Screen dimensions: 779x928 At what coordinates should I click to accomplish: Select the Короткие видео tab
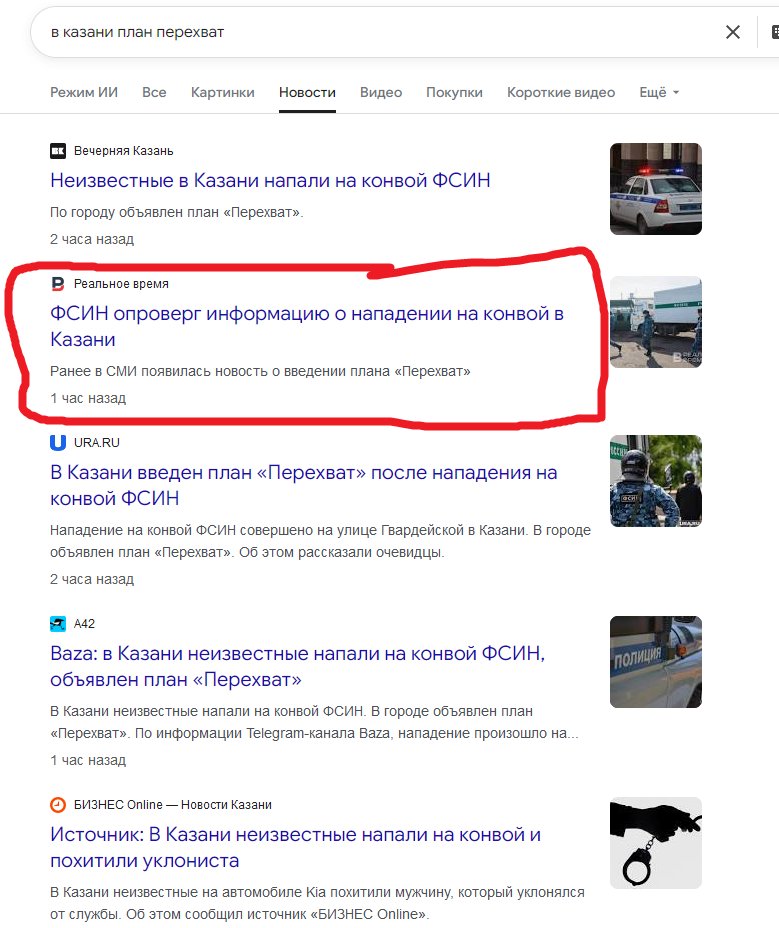(561, 92)
